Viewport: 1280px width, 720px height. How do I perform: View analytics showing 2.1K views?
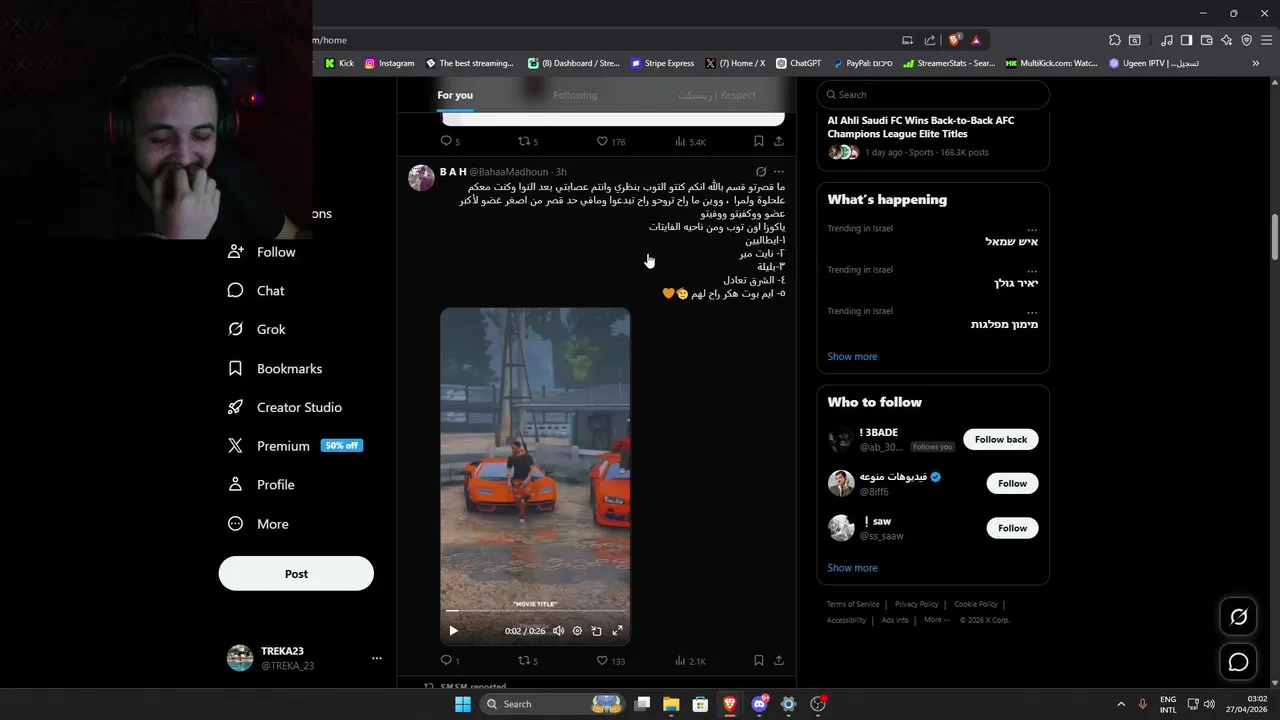pyautogui.click(x=690, y=660)
